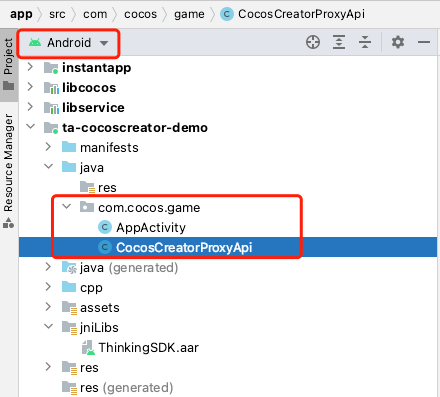Select the ta-cocoscreator-demo module row
Viewport: 440px width, 397px height.
click(x=228, y=127)
